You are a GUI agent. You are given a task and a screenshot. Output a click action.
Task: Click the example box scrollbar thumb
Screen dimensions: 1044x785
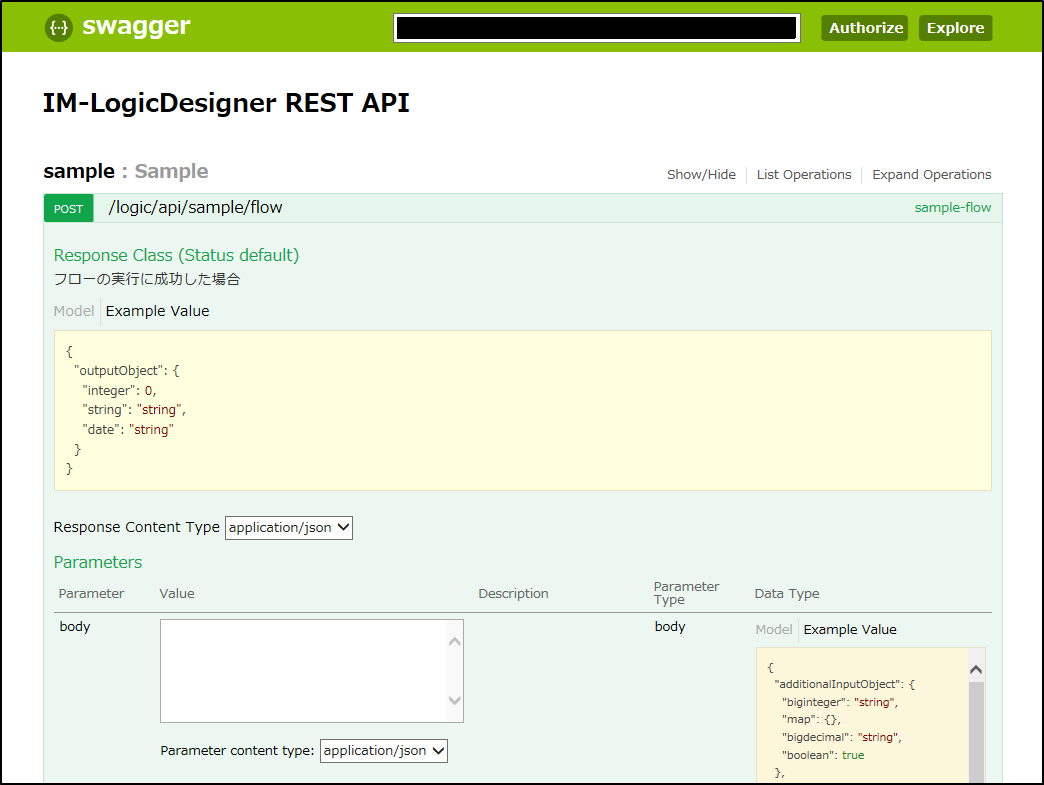click(x=976, y=731)
